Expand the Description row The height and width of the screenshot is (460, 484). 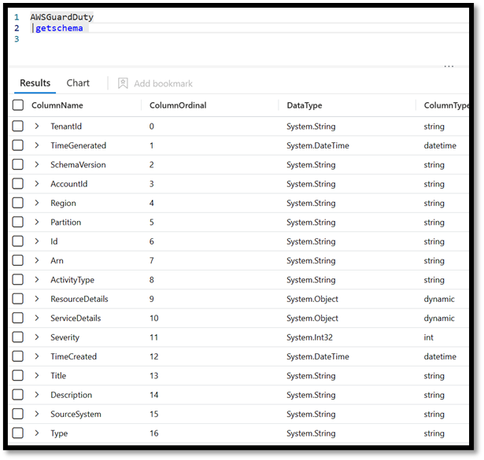click(37, 395)
